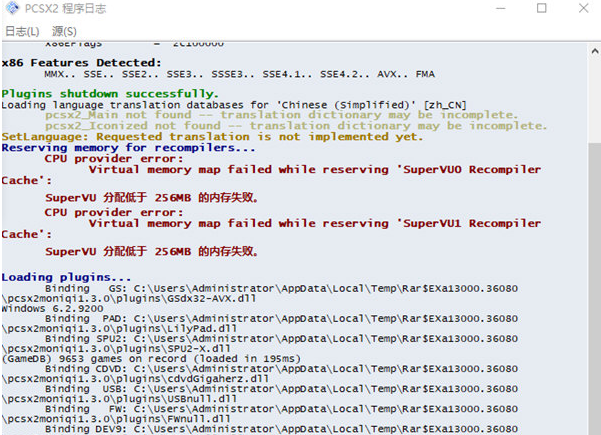The height and width of the screenshot is (435, 601).
Task: Click the 'SetLanguage: Requested translation' warning line
Action: (212, 136)
